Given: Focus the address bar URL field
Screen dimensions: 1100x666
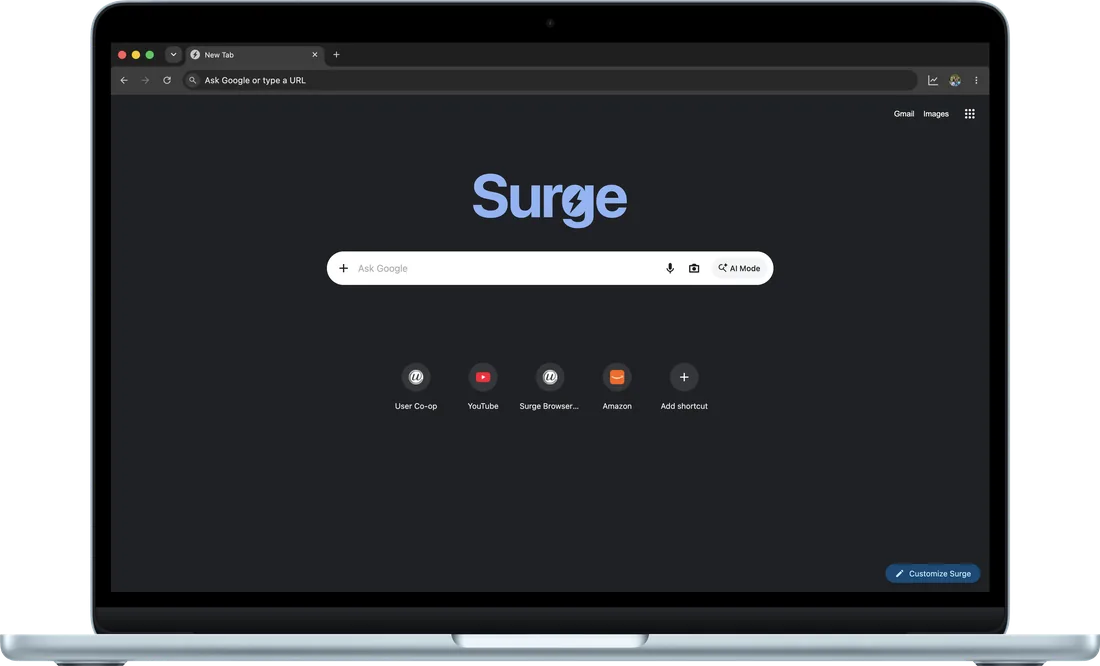Looking at the screenshot, I should pyautogui.click(x=550, y=80).
